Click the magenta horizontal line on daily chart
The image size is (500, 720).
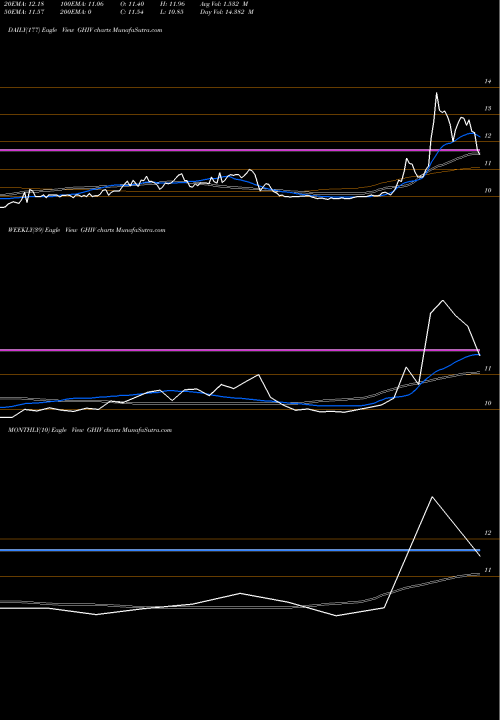click(240, 150)
